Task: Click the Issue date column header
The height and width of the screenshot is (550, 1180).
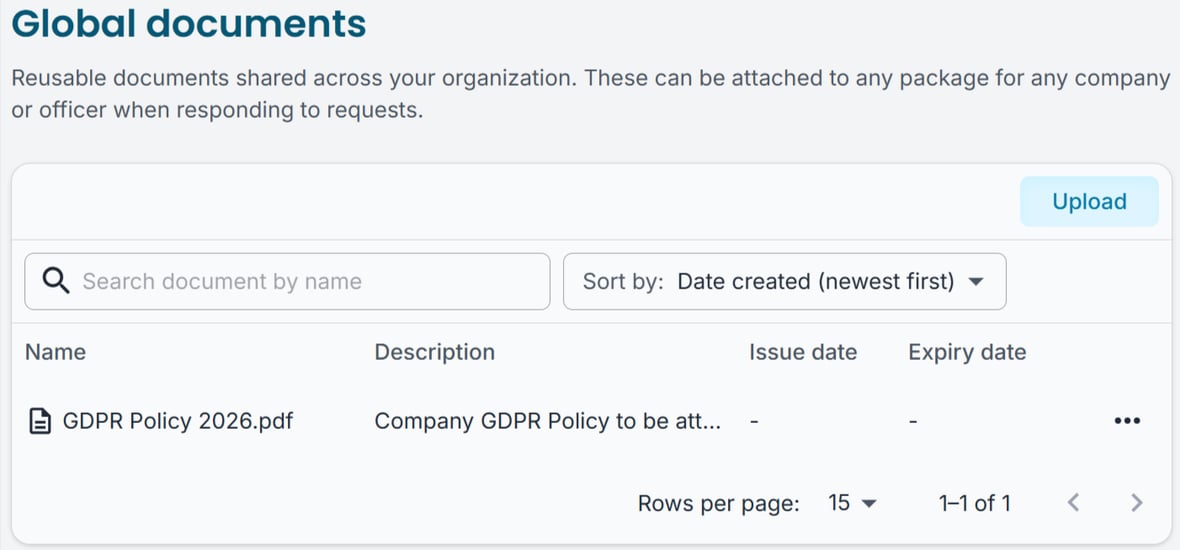Action: 803,352
